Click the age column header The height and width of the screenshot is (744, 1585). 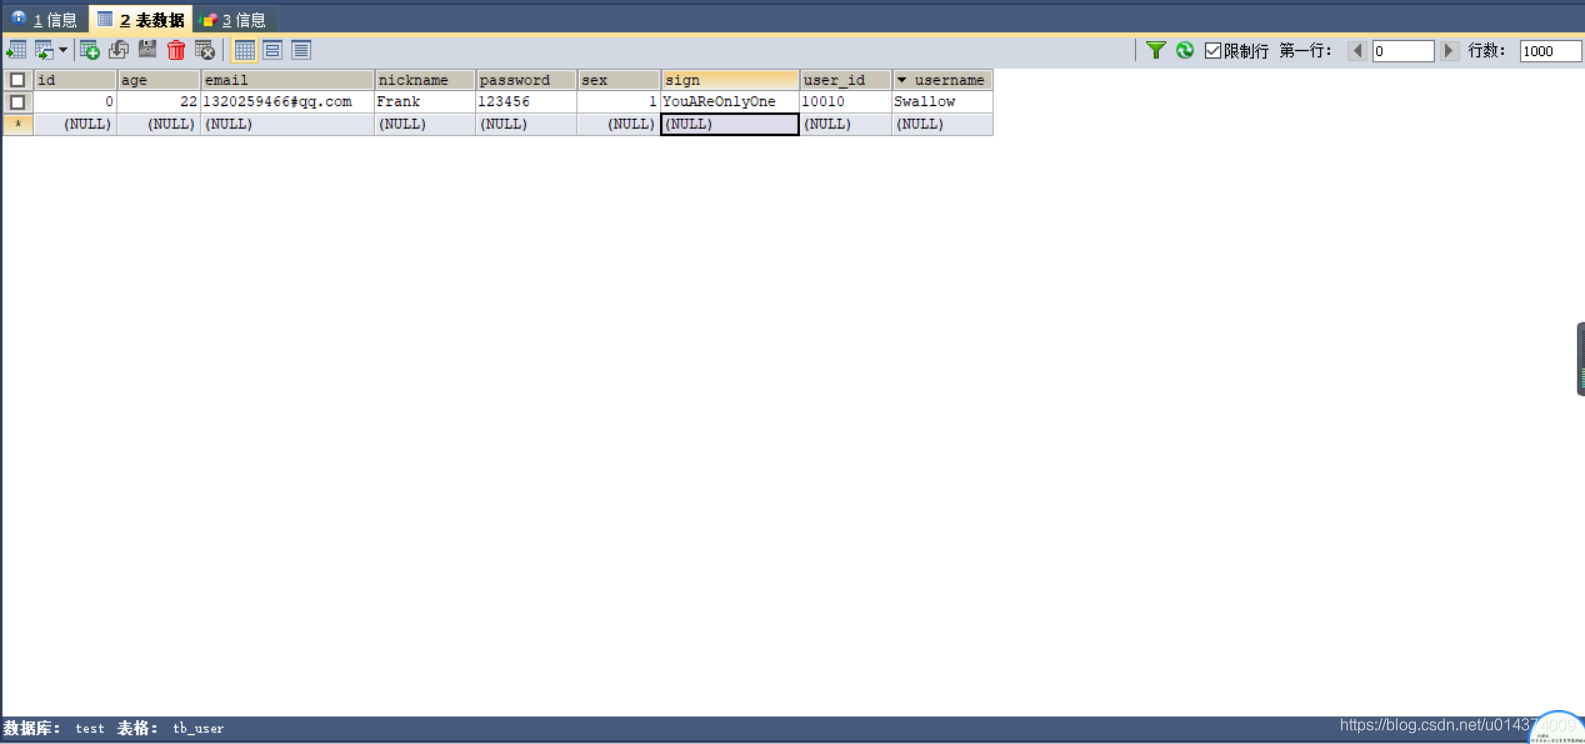[x=158, y=80]
